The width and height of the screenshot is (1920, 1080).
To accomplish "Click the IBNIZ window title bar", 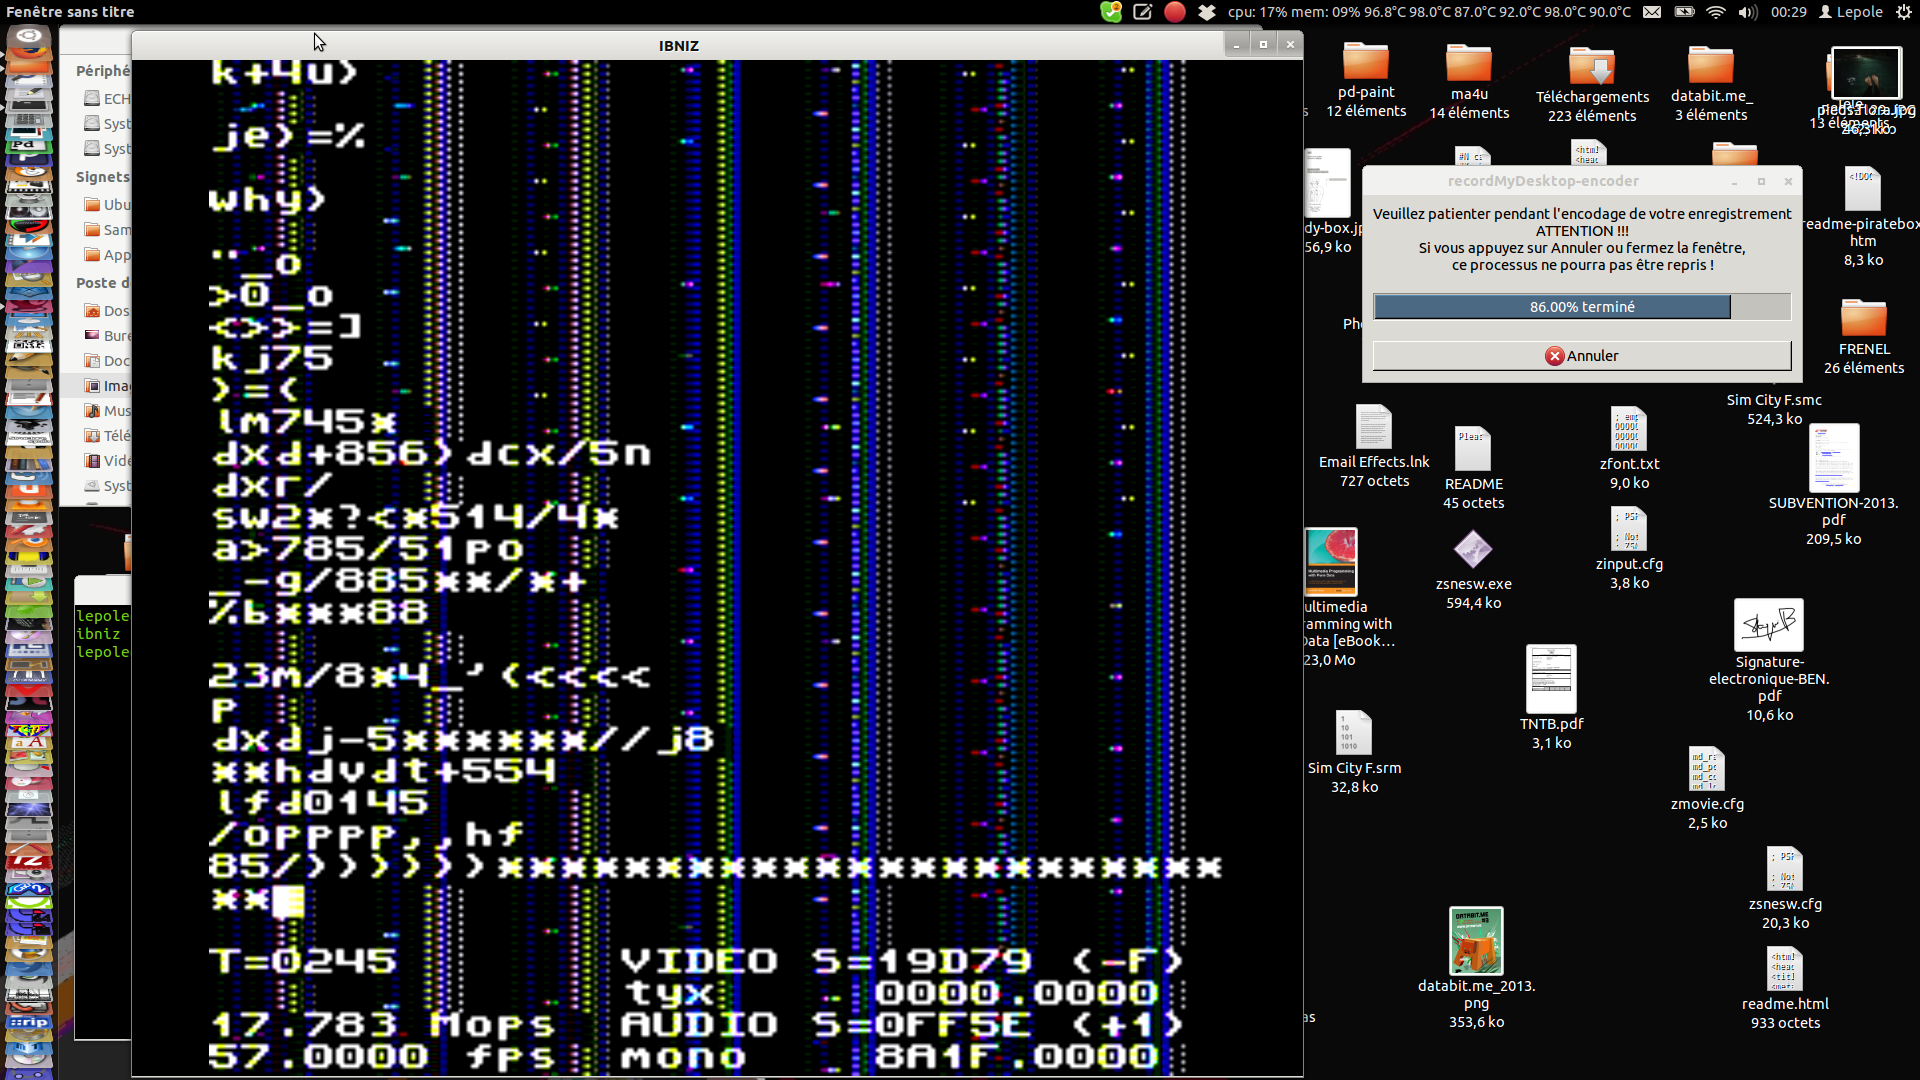I will point(678,45).
